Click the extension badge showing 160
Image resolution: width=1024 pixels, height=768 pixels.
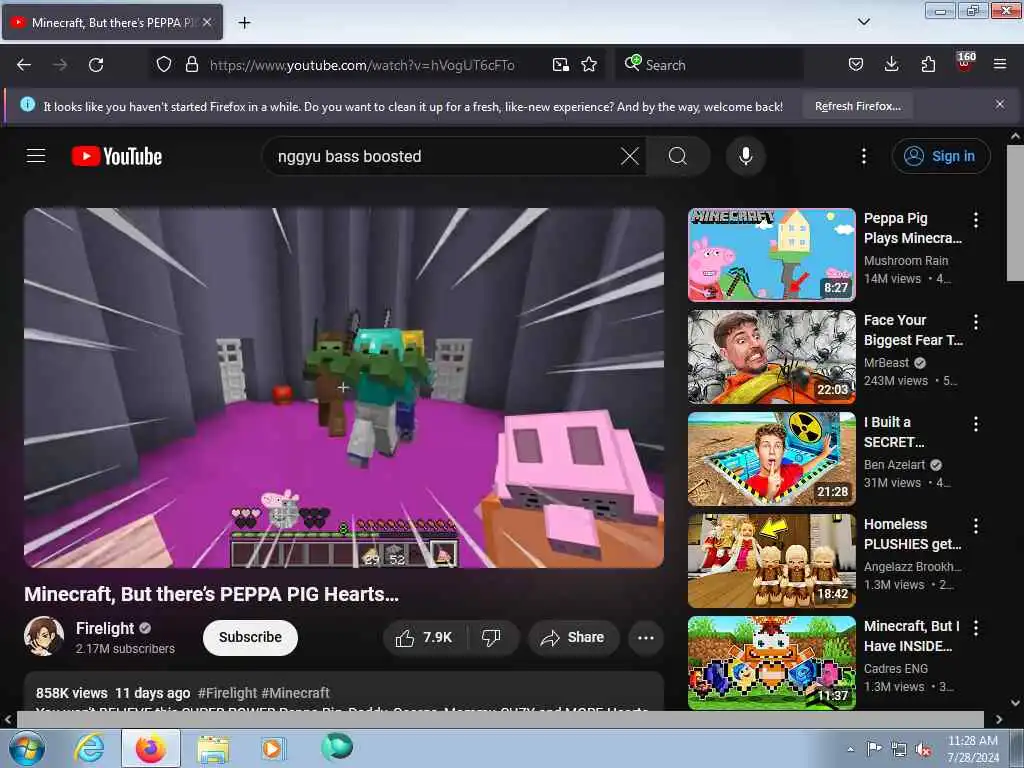tap(965, 62)
